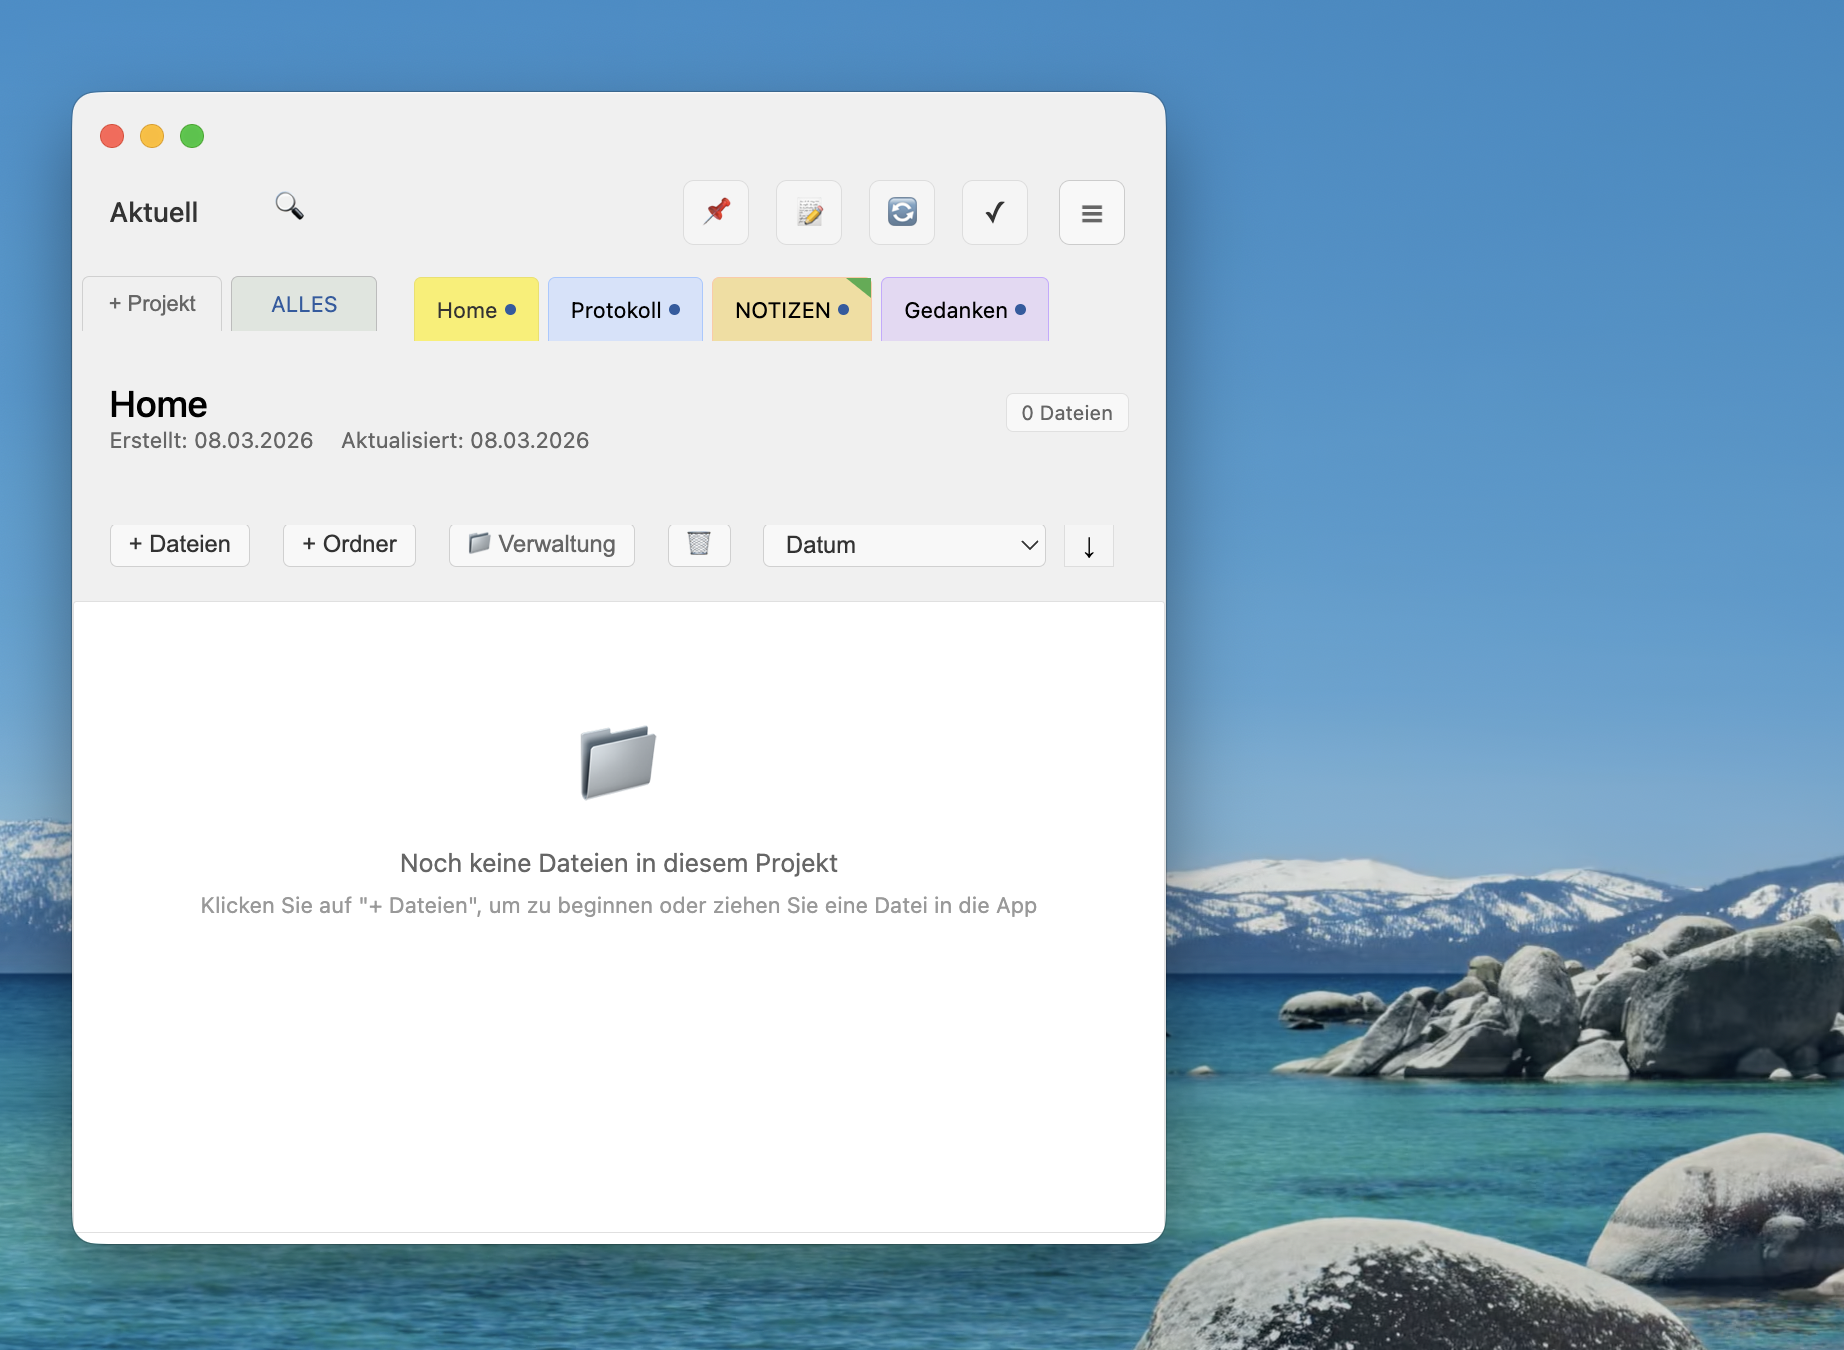Open the Gedanken project tab
The width and height of the screenshot is (1844, 1350).
[x=964, y=310]
